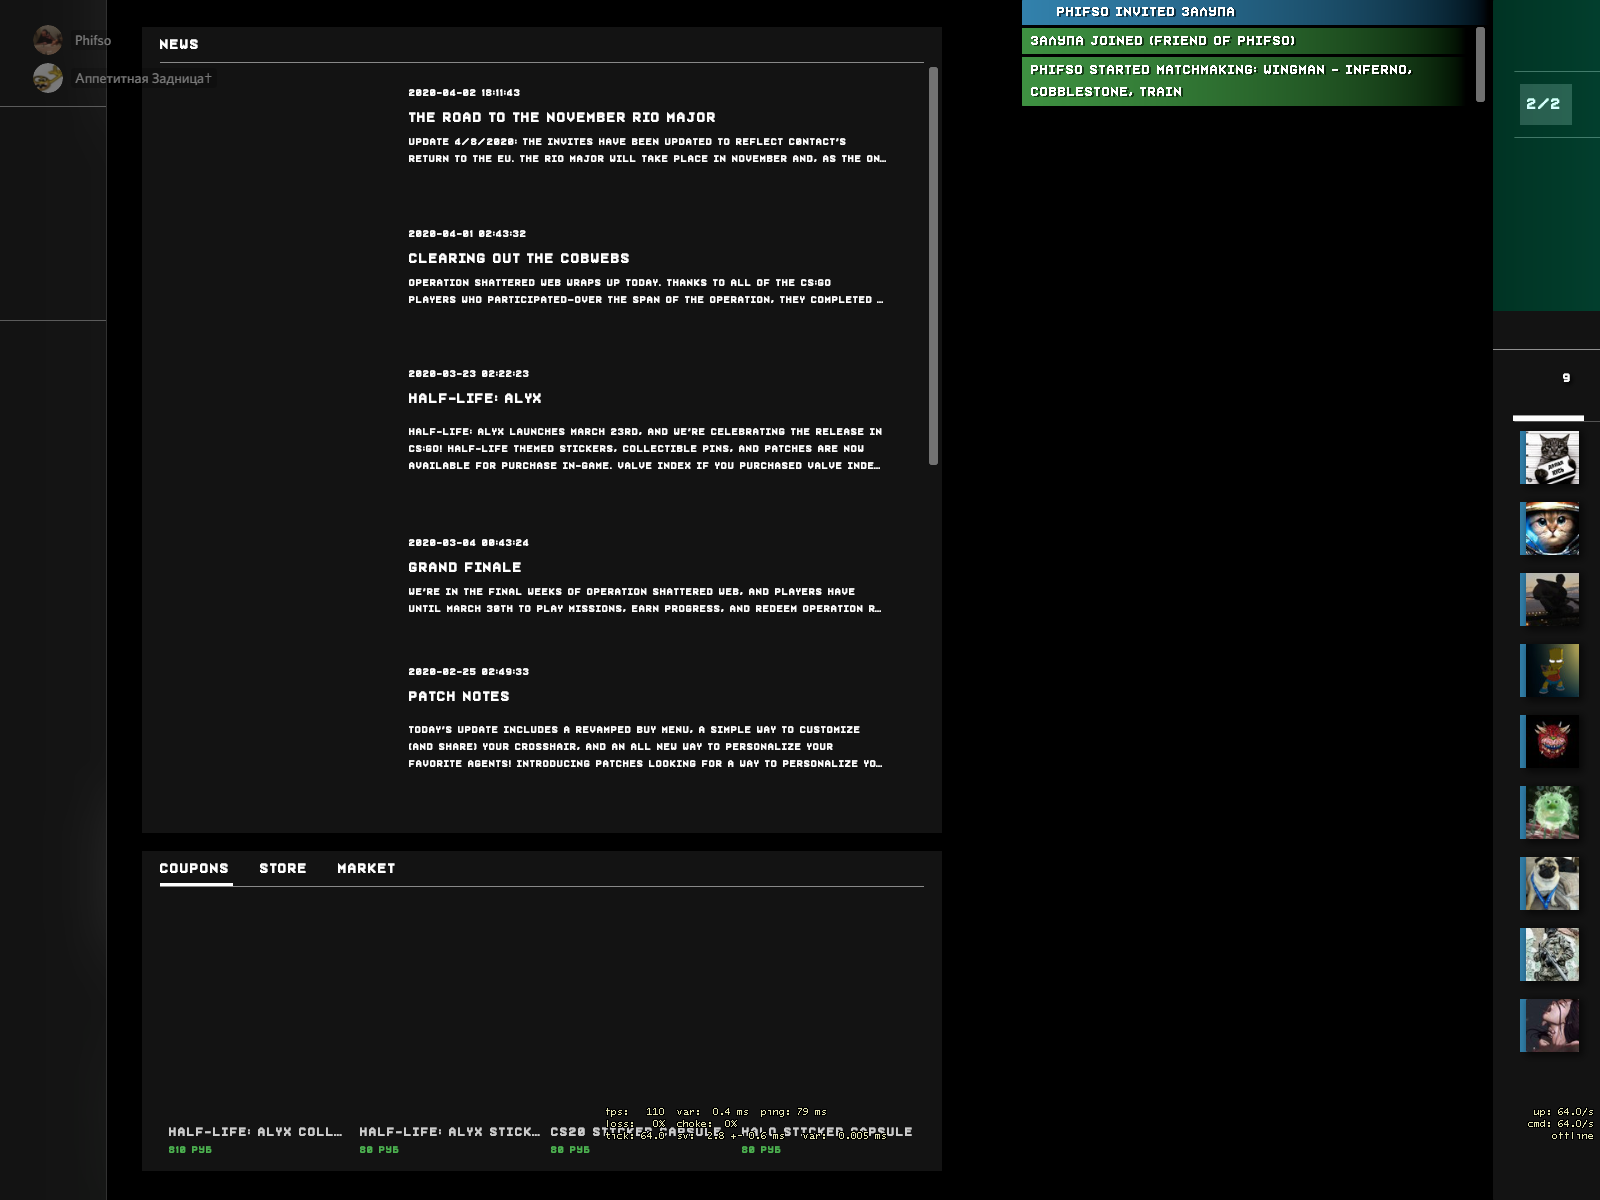This screenshot has width=1600, height=1200.
Task: Click the News panel header
Action: 179,44
